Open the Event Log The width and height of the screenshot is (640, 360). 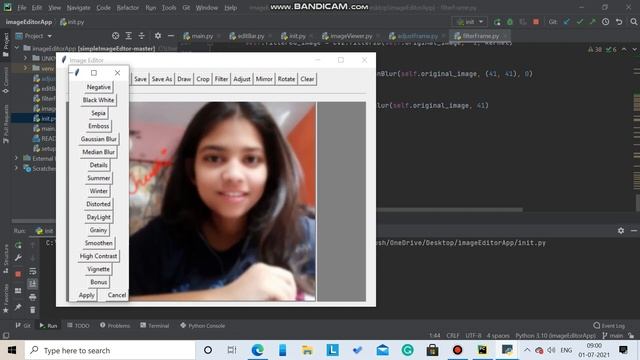coord(609,325)
